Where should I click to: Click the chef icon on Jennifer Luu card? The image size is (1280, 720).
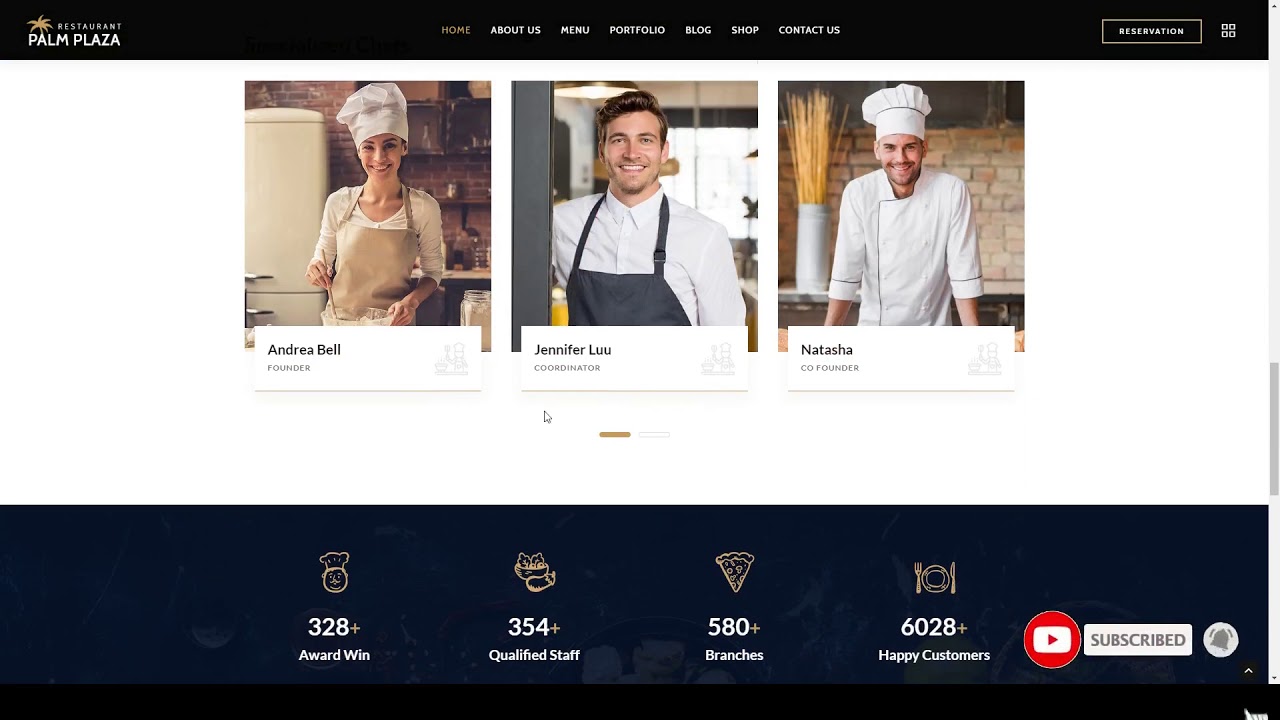[x=718, y=358]
